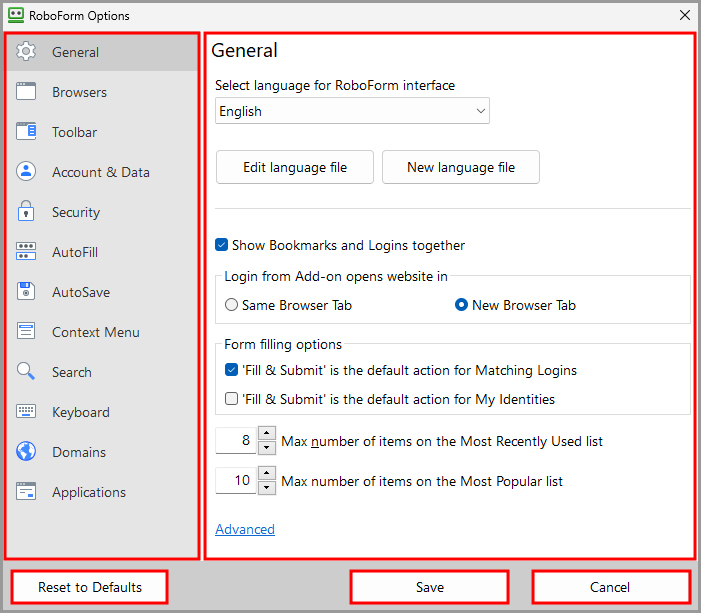Click the Keyboard icon in sidebar
The width and height of the screenshot is (701, 613).
(x=26, y=411)
